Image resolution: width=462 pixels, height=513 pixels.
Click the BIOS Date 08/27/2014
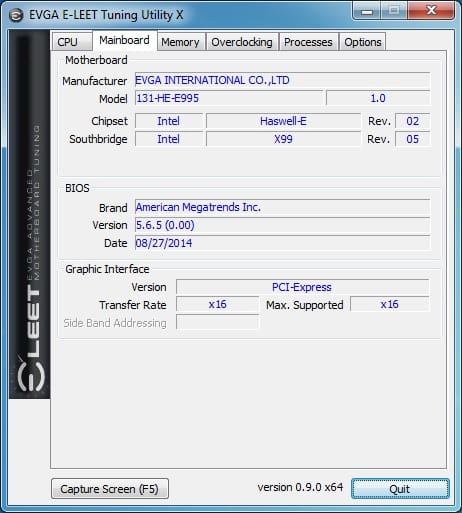point(282,243)
